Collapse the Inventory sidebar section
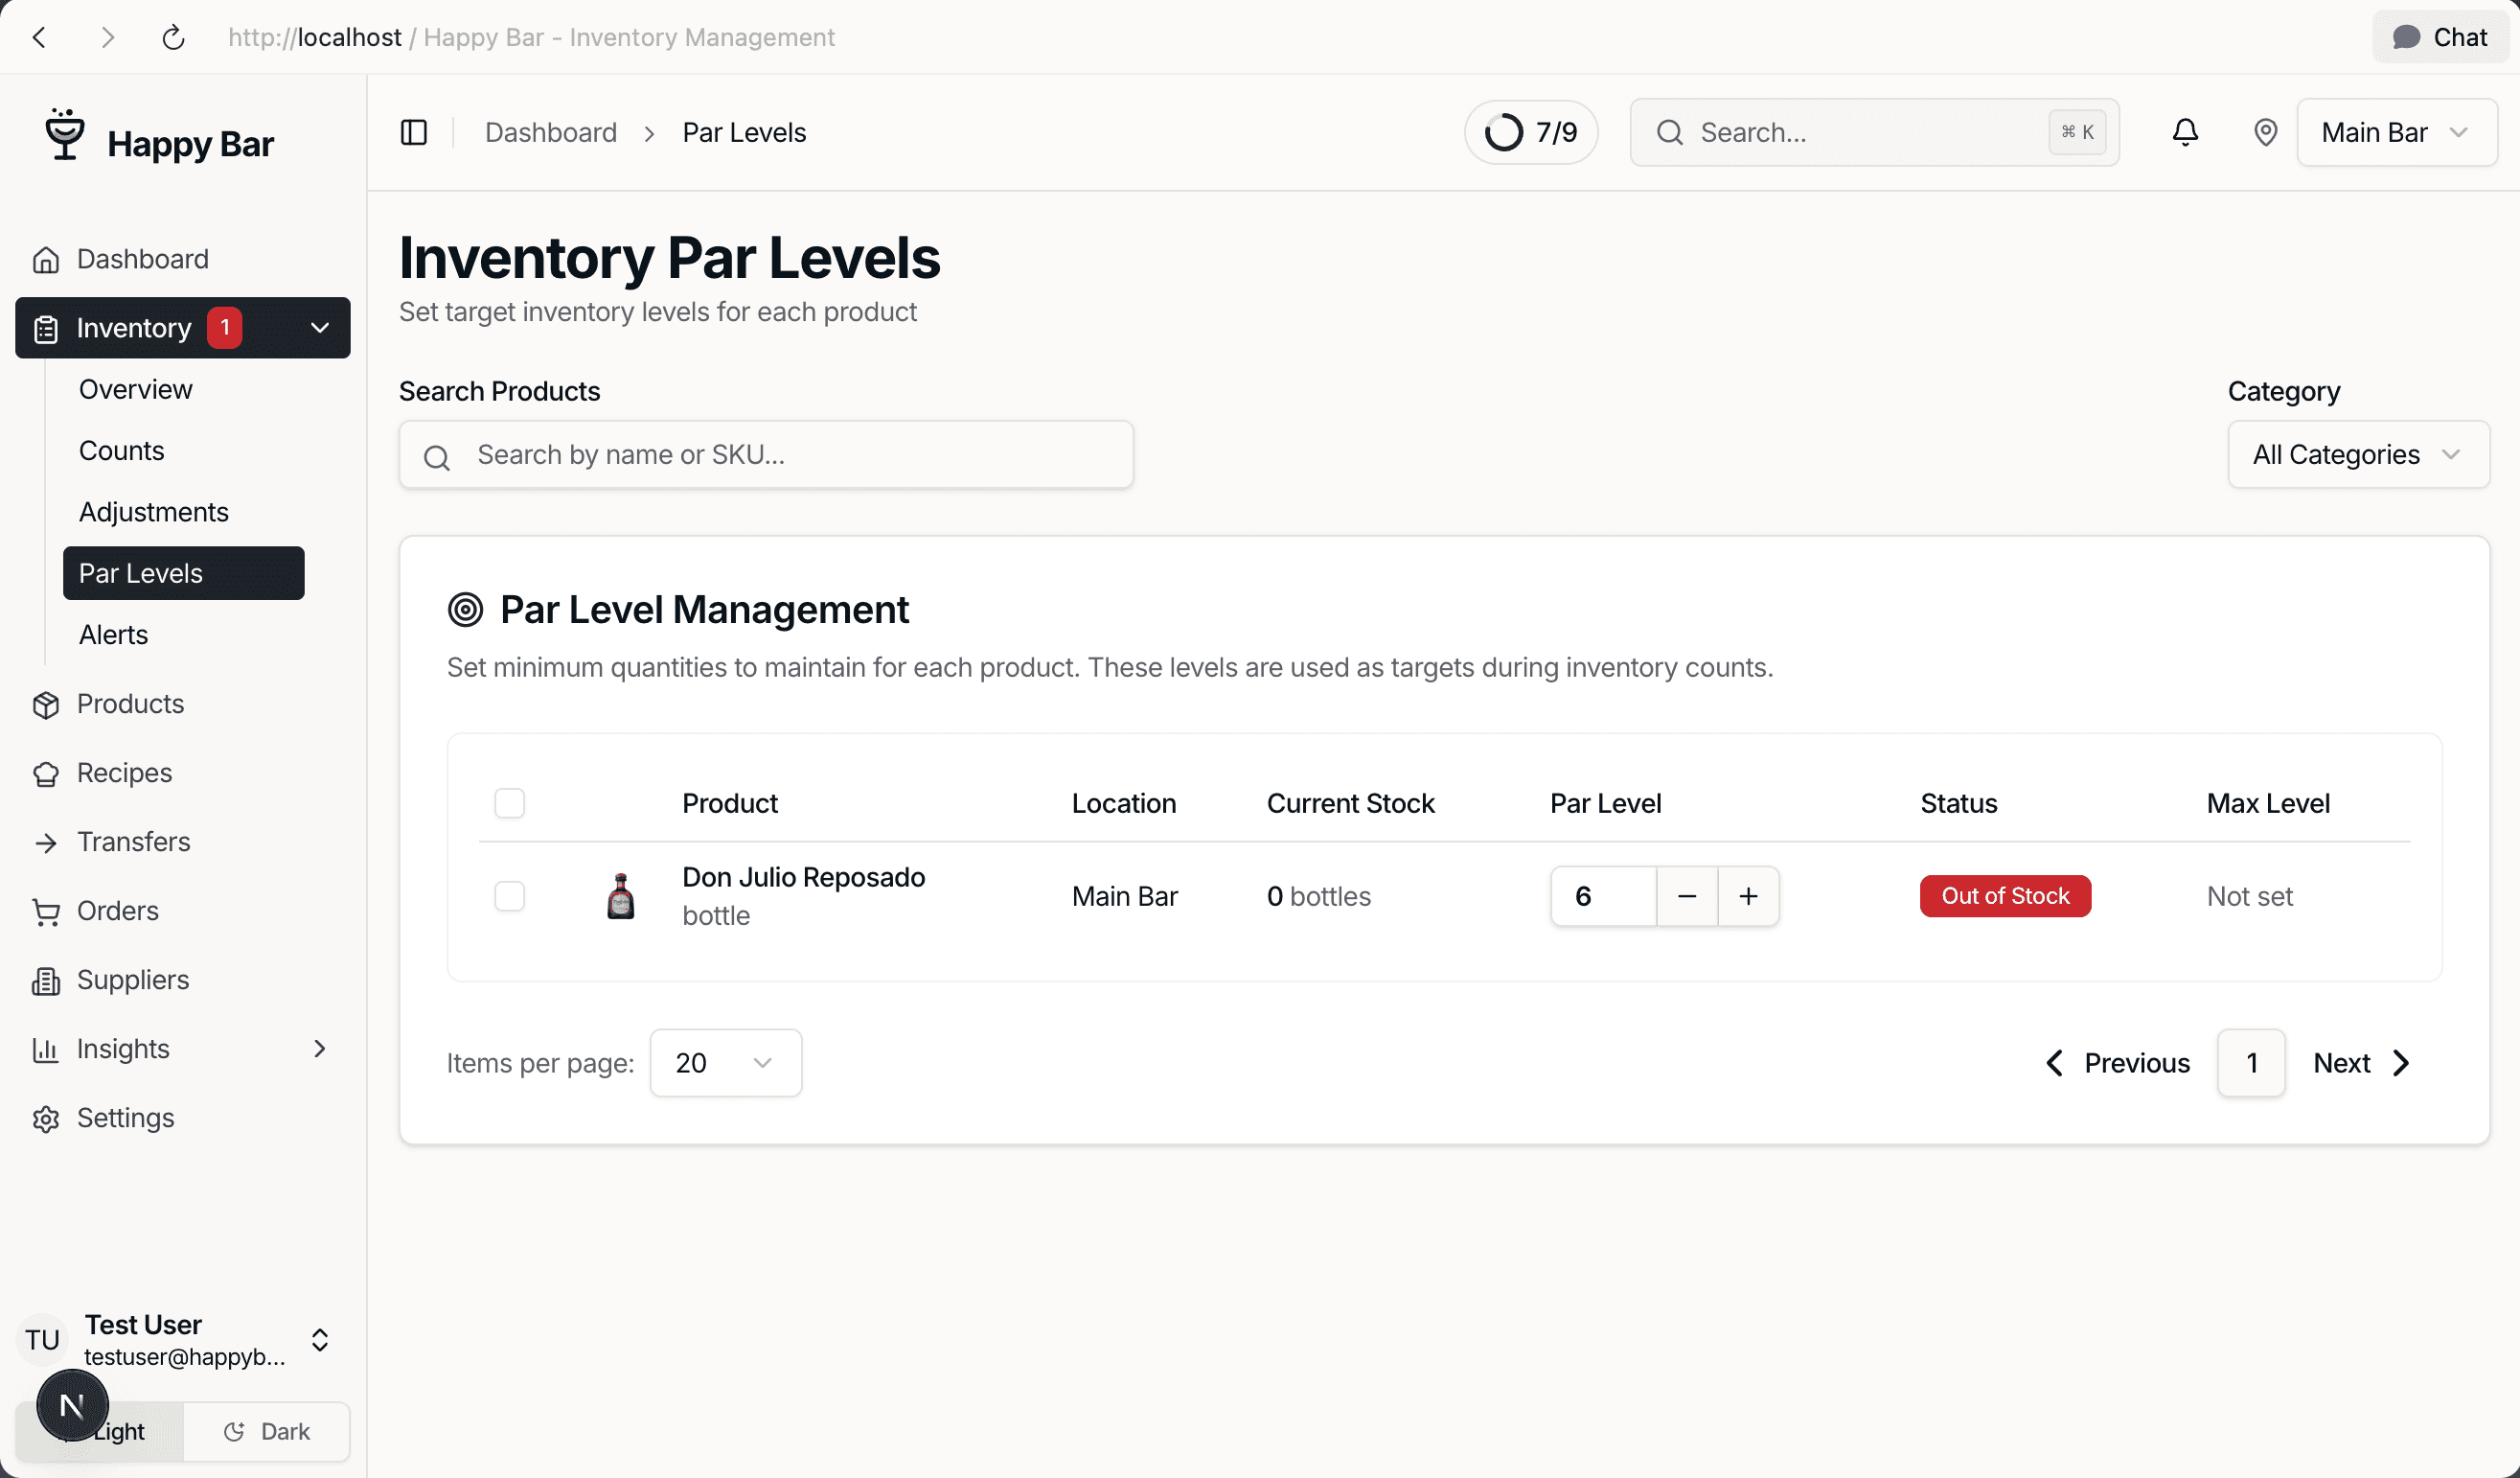2520x1478 pixels. point(319,327)
